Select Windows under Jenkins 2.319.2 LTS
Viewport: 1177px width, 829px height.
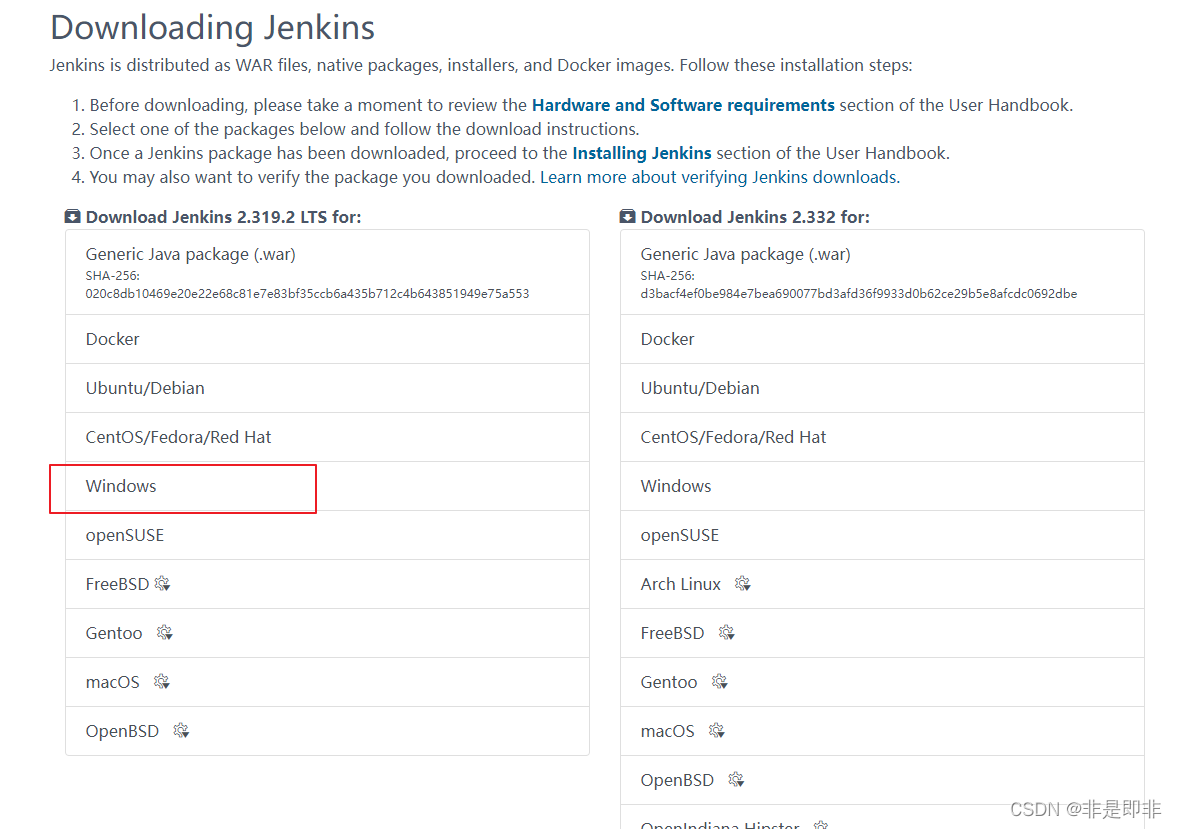click(x=121, y=486)
